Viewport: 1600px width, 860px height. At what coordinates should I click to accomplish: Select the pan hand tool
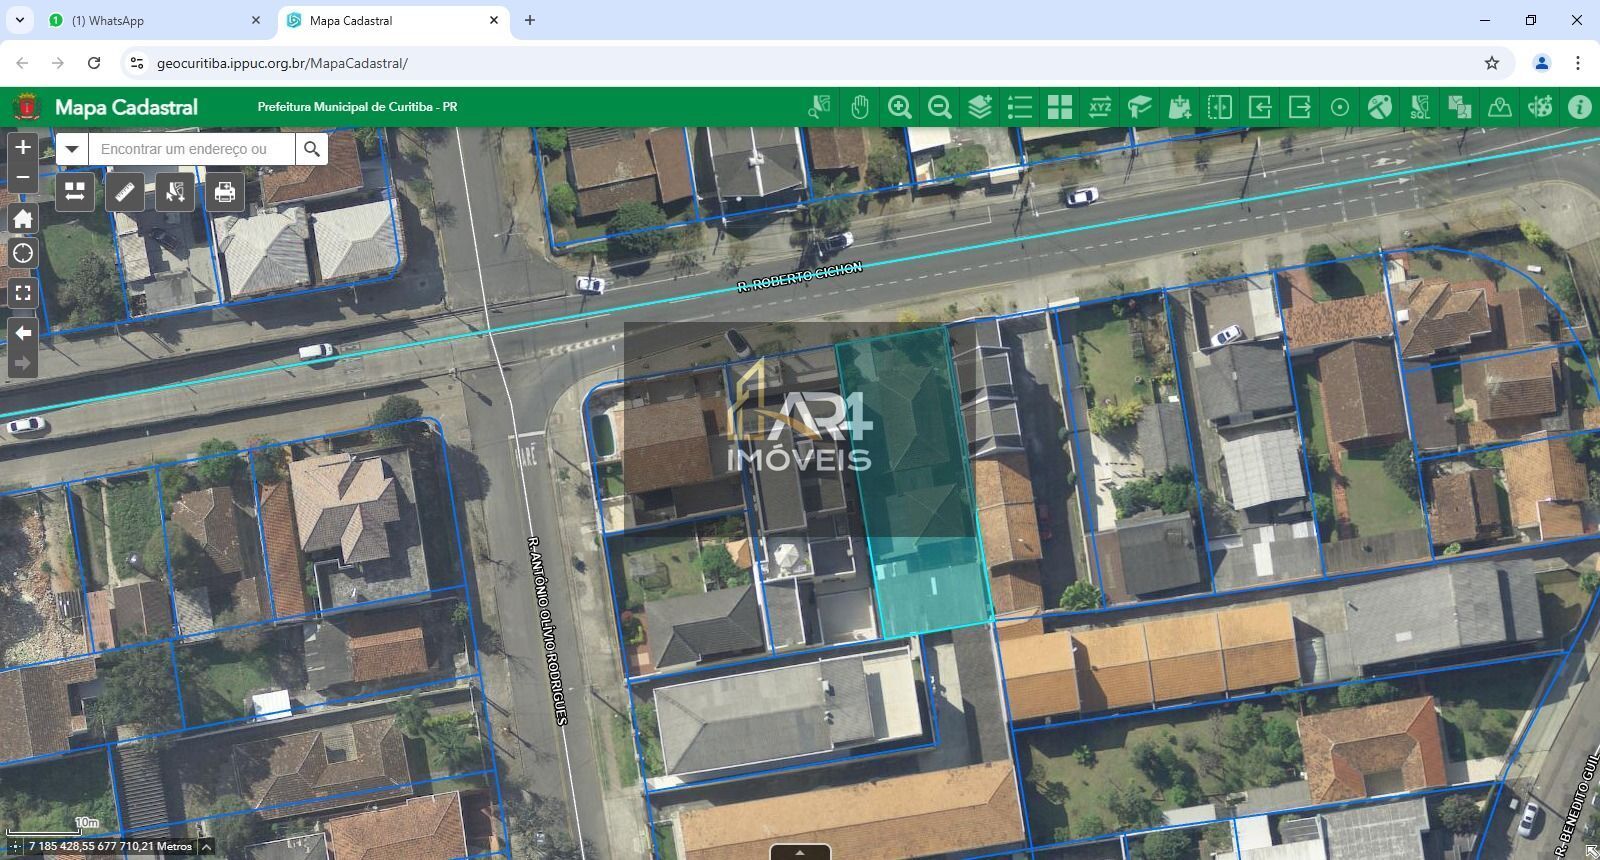point(860,107)
